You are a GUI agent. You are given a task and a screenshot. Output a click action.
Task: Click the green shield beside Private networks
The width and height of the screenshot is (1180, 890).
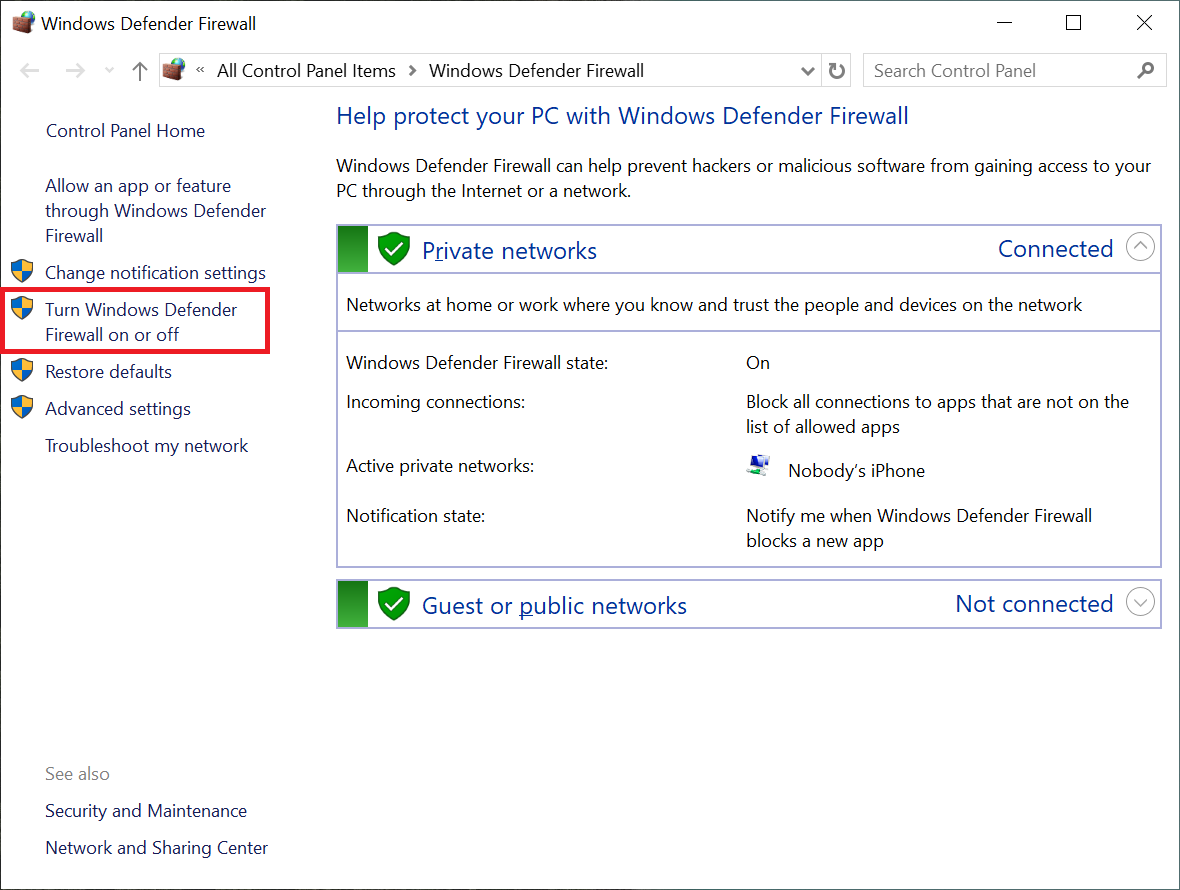pyautogui.click(x=394, y=249)
